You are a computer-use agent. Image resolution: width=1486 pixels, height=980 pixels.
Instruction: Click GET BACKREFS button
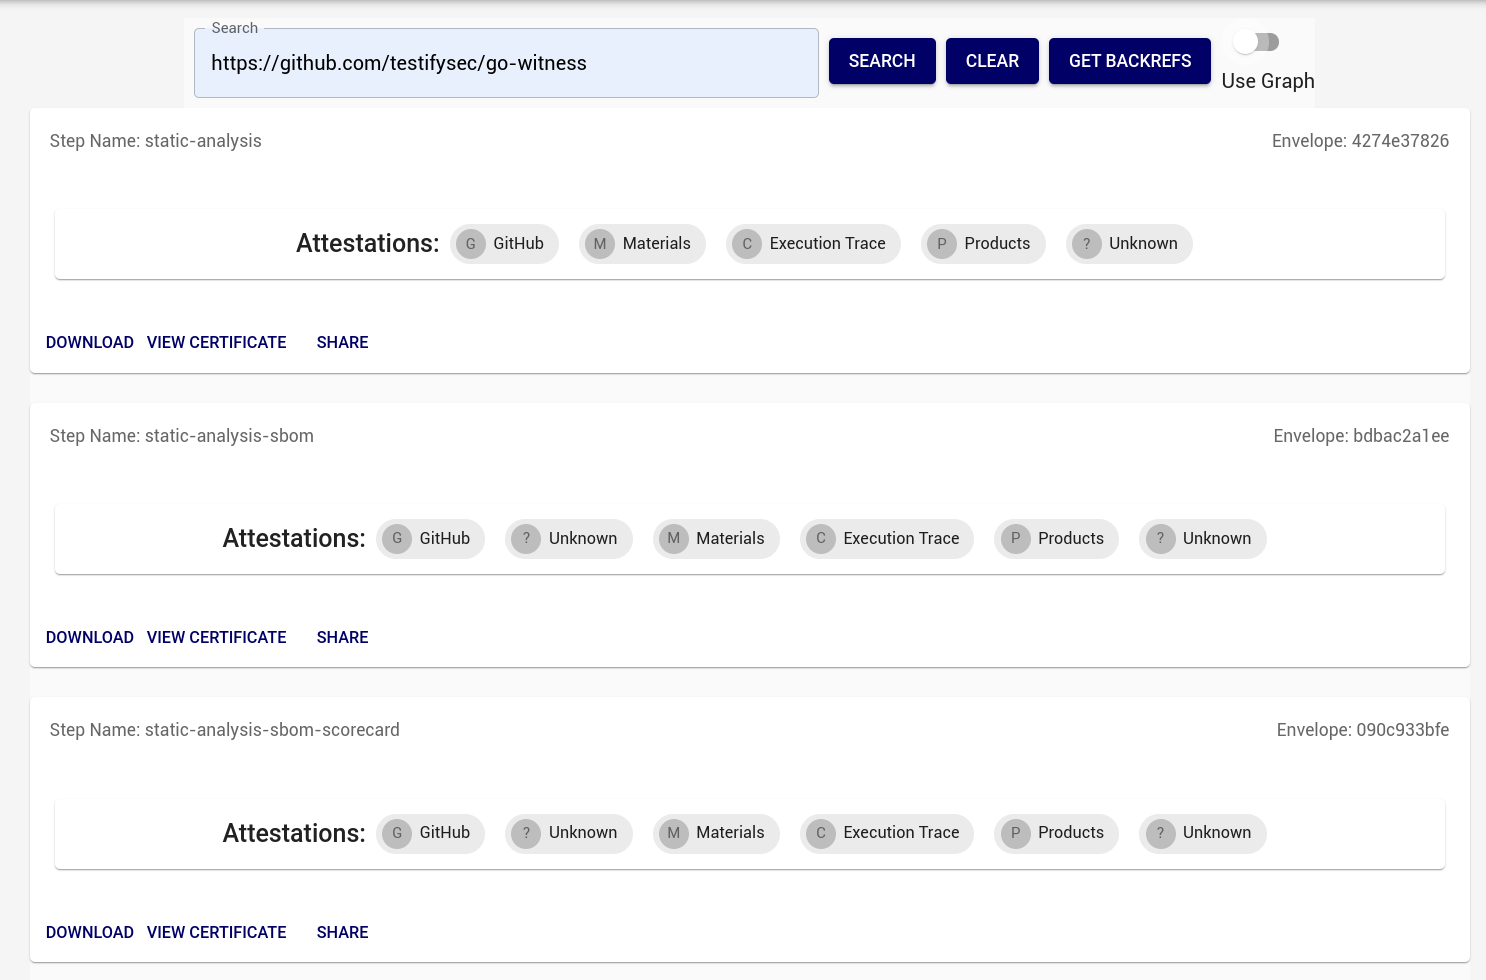pyautogui.click(x=1130, y=61)
